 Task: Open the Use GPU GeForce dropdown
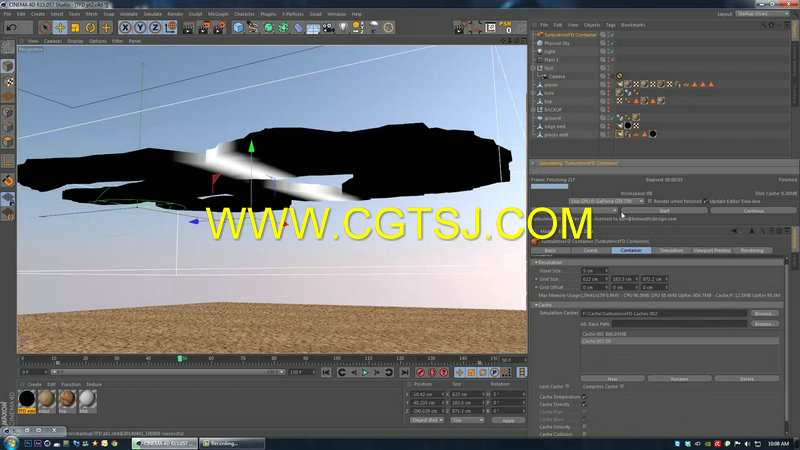click(607, 202)
